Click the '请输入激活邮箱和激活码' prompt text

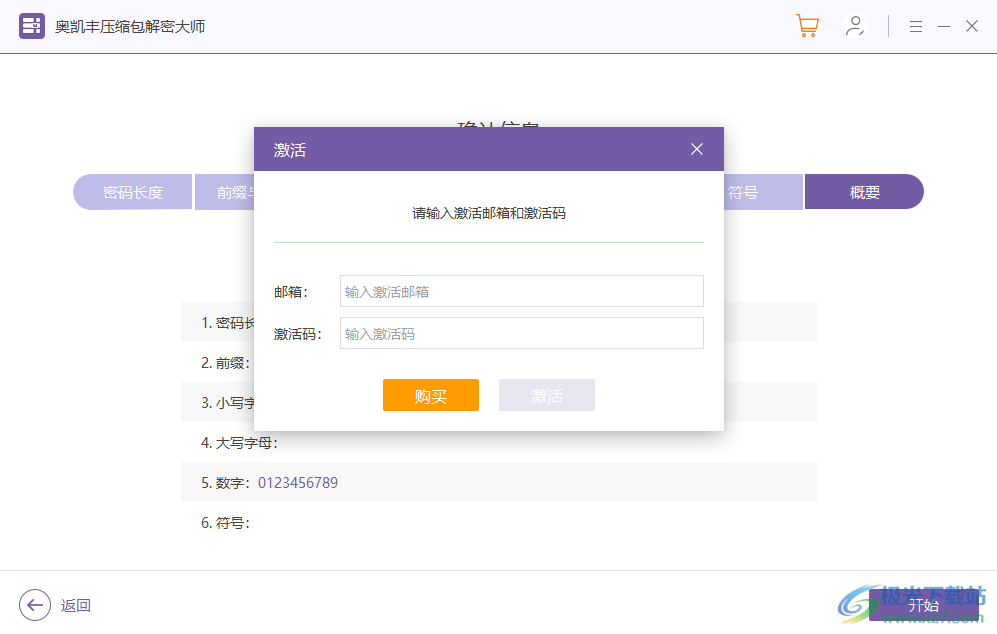pyautogui.click(x=488, y=213)
